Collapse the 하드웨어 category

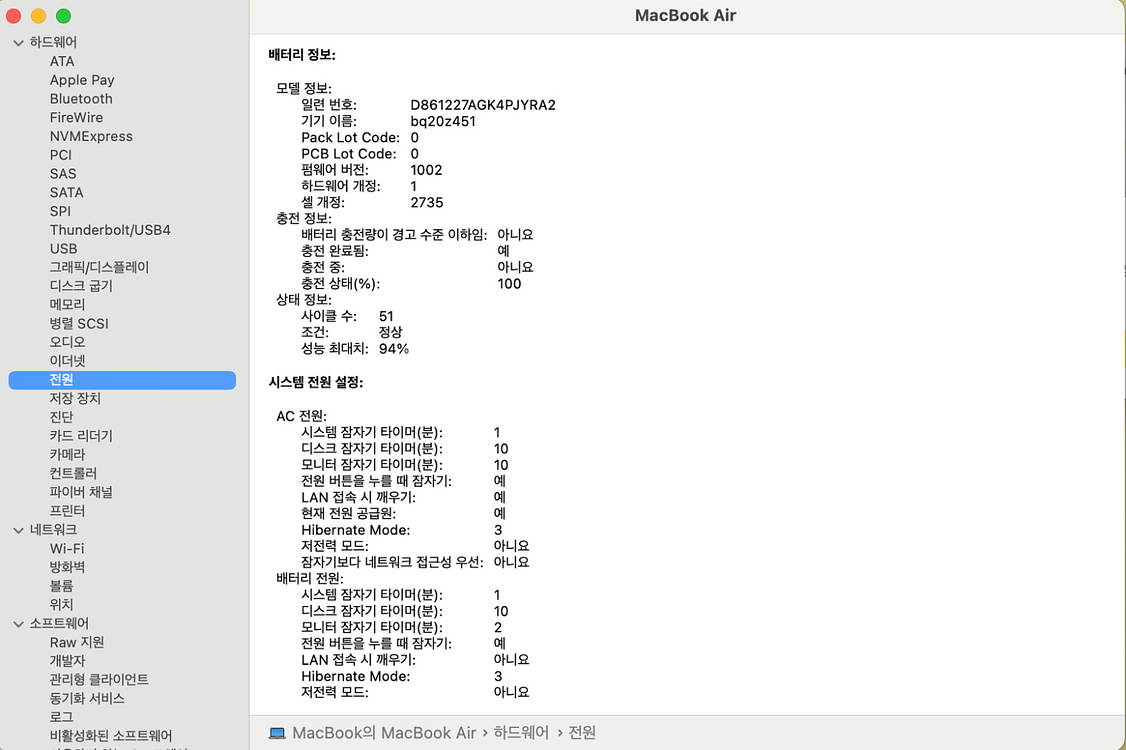coord(17,42)
